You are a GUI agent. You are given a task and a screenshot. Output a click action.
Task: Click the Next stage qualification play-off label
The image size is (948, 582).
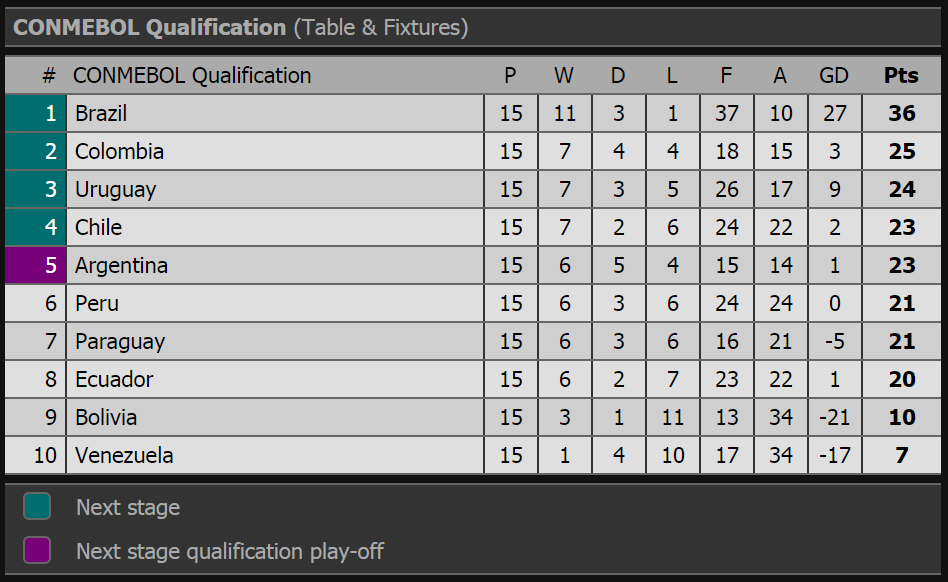point(230,551)
